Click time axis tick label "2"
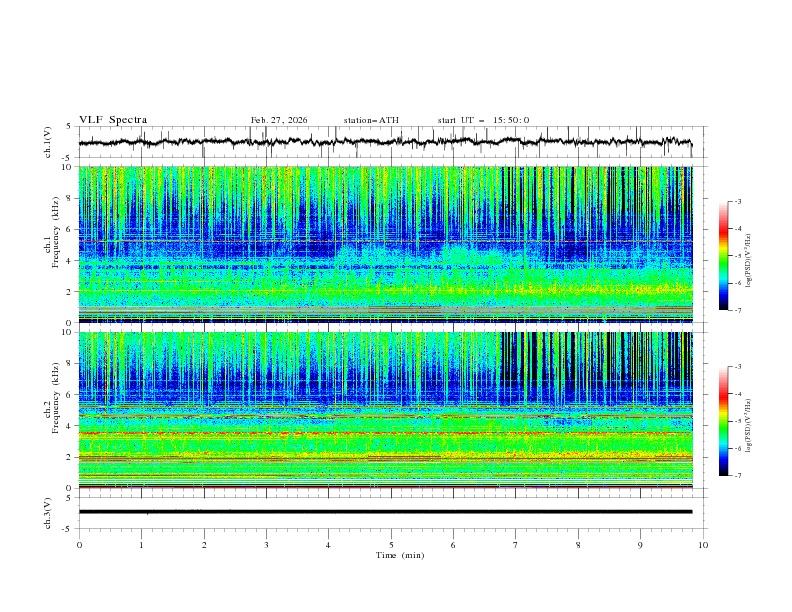The height and width of the screenshot is (612, 792). (204, 545)
